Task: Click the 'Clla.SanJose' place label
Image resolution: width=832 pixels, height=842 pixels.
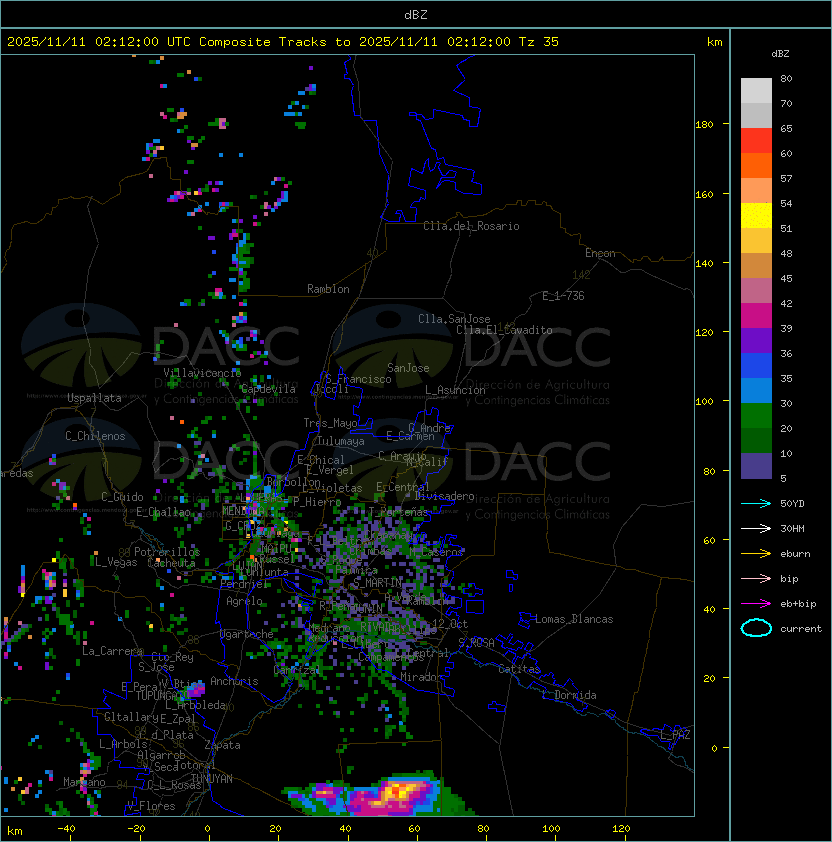Action: pyautogui.click(x=454, y=319)
